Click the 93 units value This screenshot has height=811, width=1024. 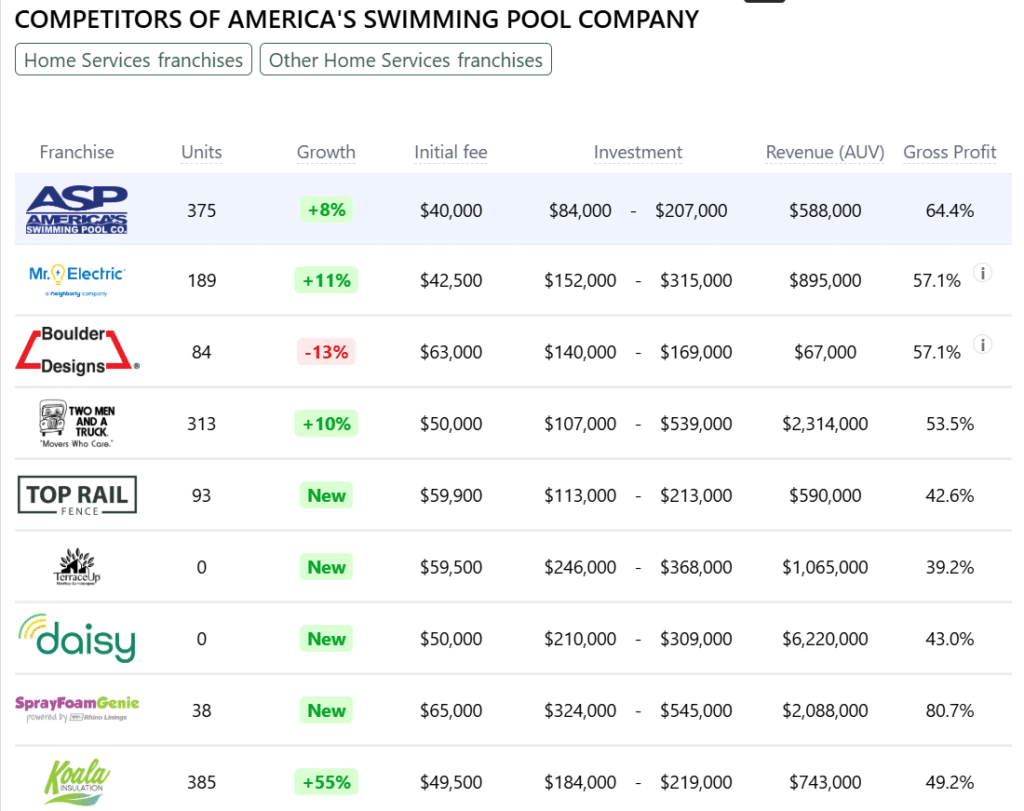pyautogui.click(x=201, y=496)
